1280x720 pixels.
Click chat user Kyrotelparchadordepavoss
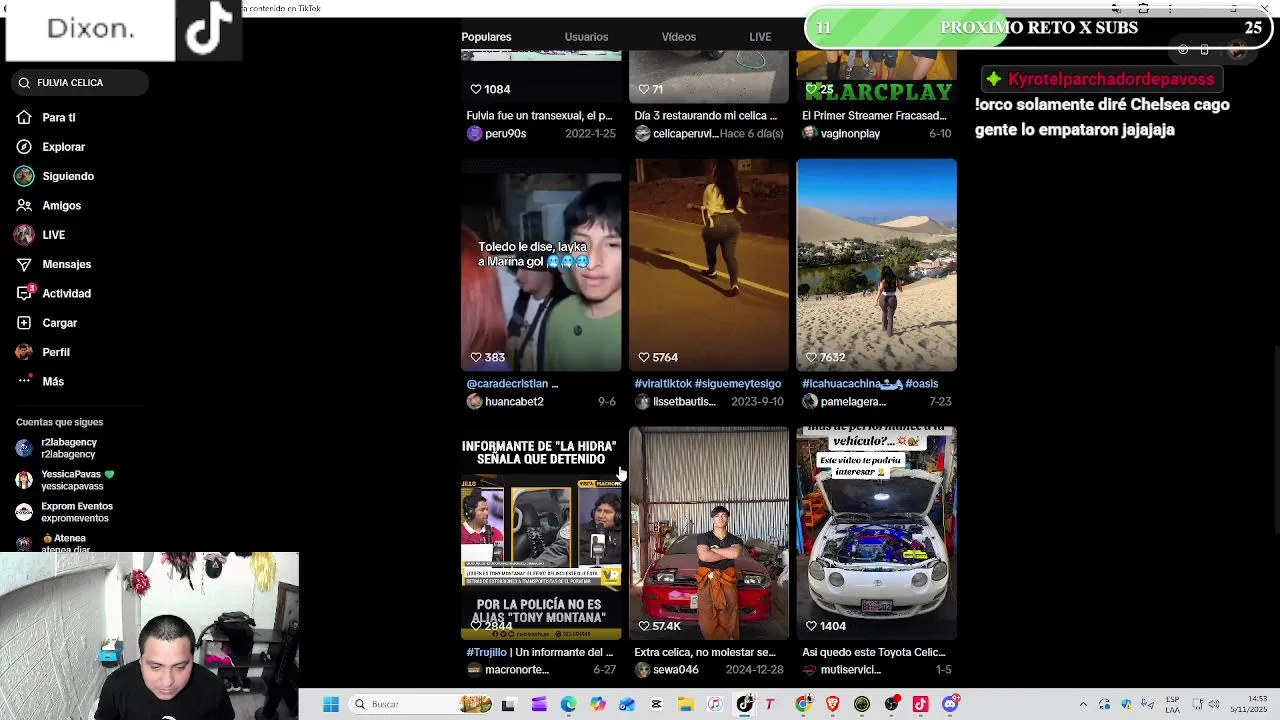point(1110,79)
